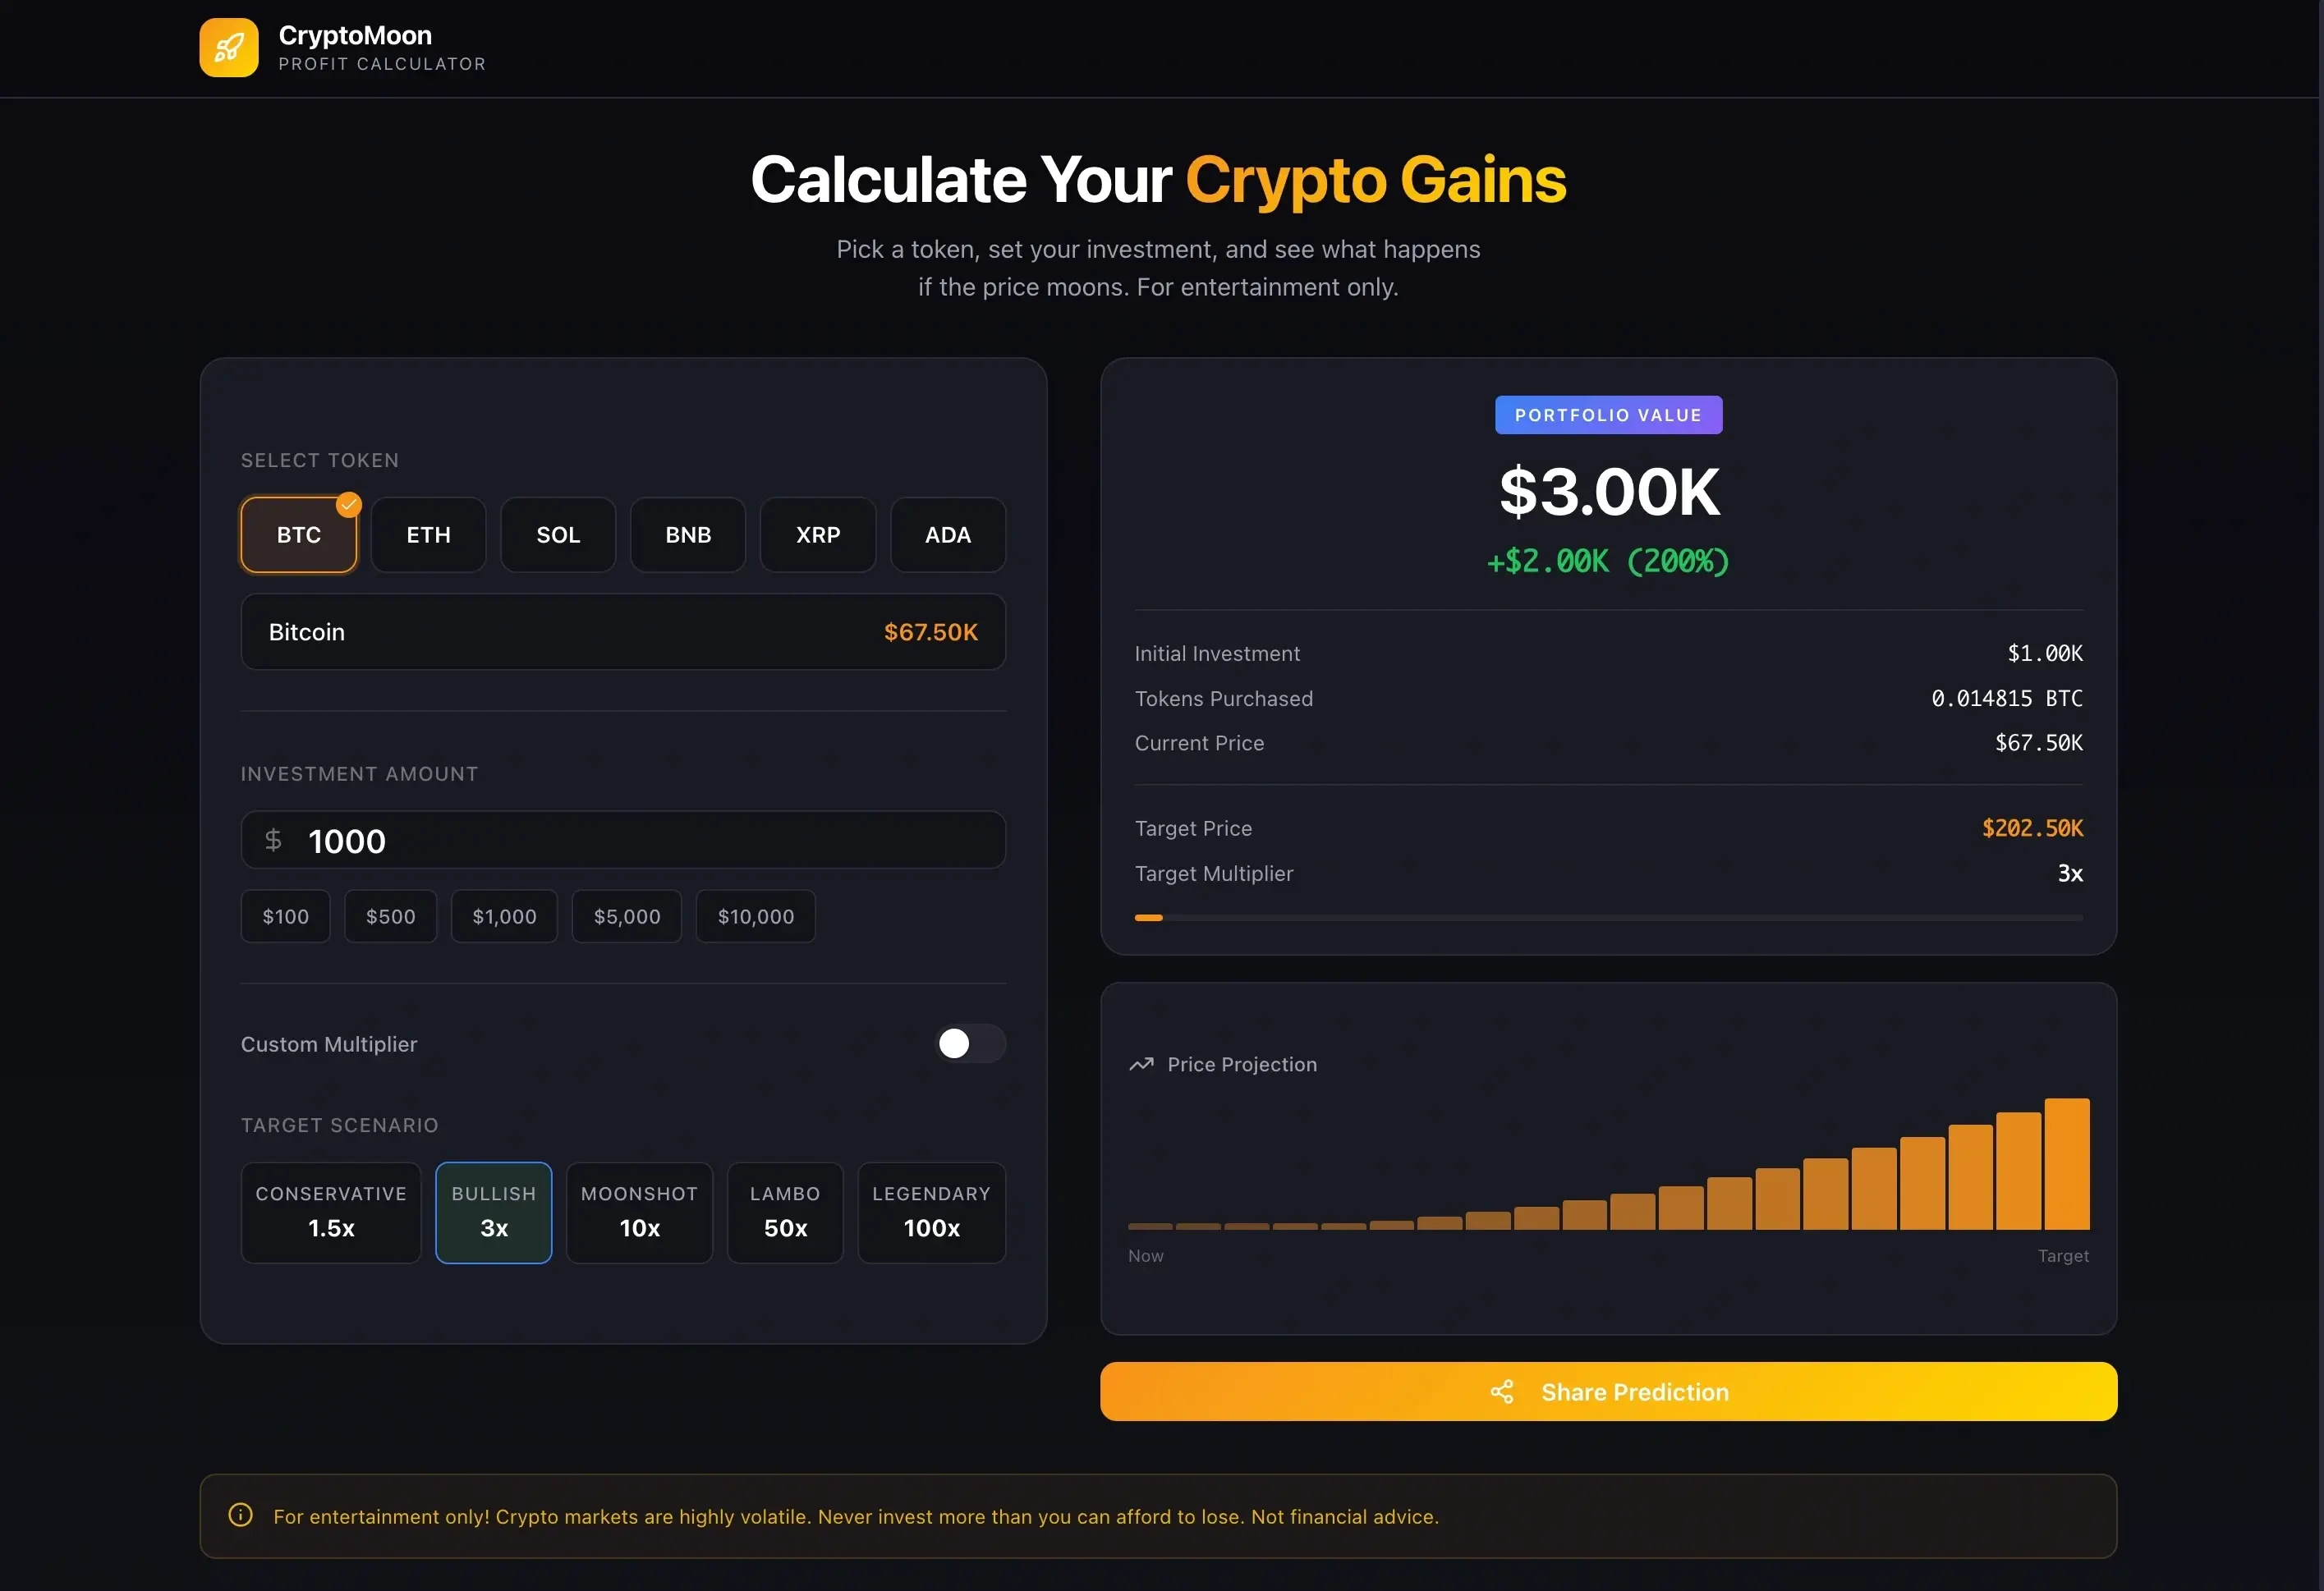Pick the ADA token
Viewport: 2324px width, 1591px height.
[x=948, y=535]
